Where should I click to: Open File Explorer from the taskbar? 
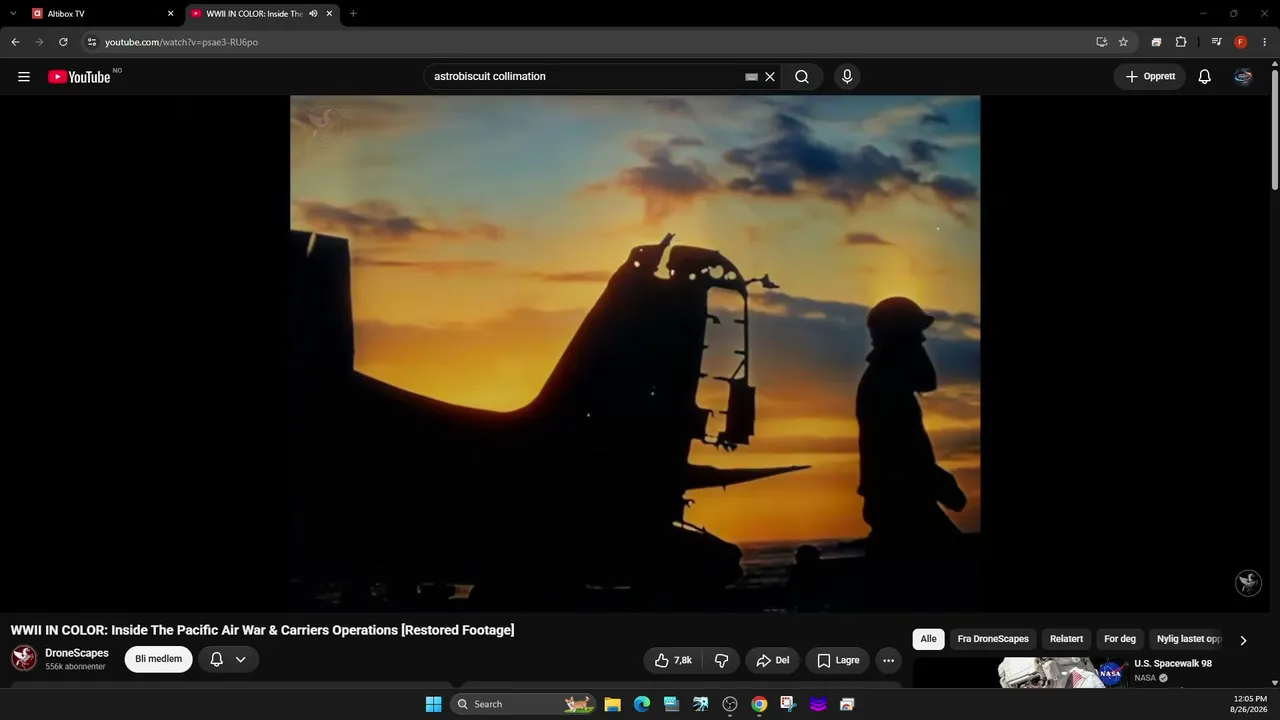(613, 704)
